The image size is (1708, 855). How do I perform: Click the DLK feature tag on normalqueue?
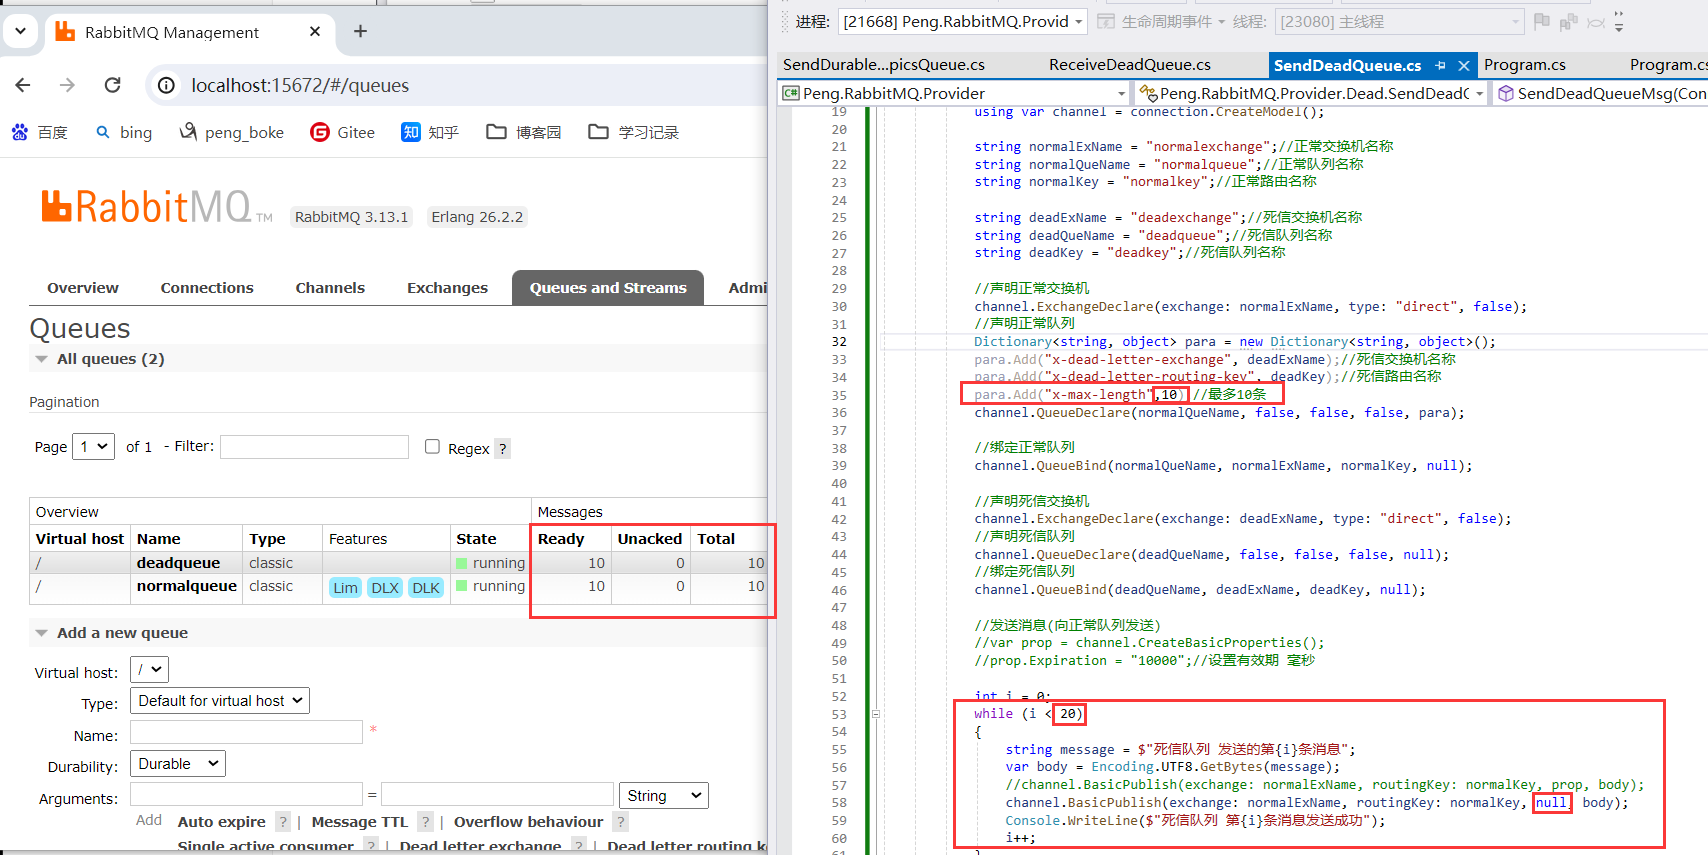click(x=426, y=588)
